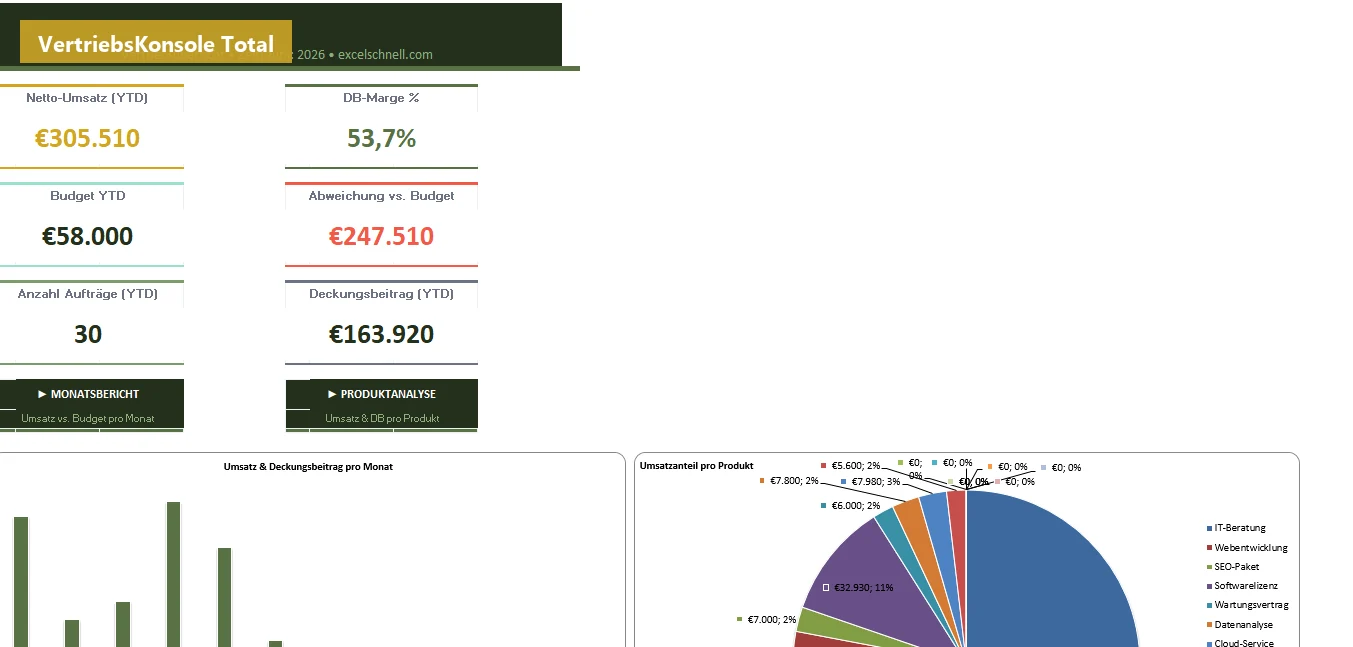Click the 'Umsatz & DB pro Produkt' caption
The width and height of the screenshot is (1353, 647).
point(382,418)
